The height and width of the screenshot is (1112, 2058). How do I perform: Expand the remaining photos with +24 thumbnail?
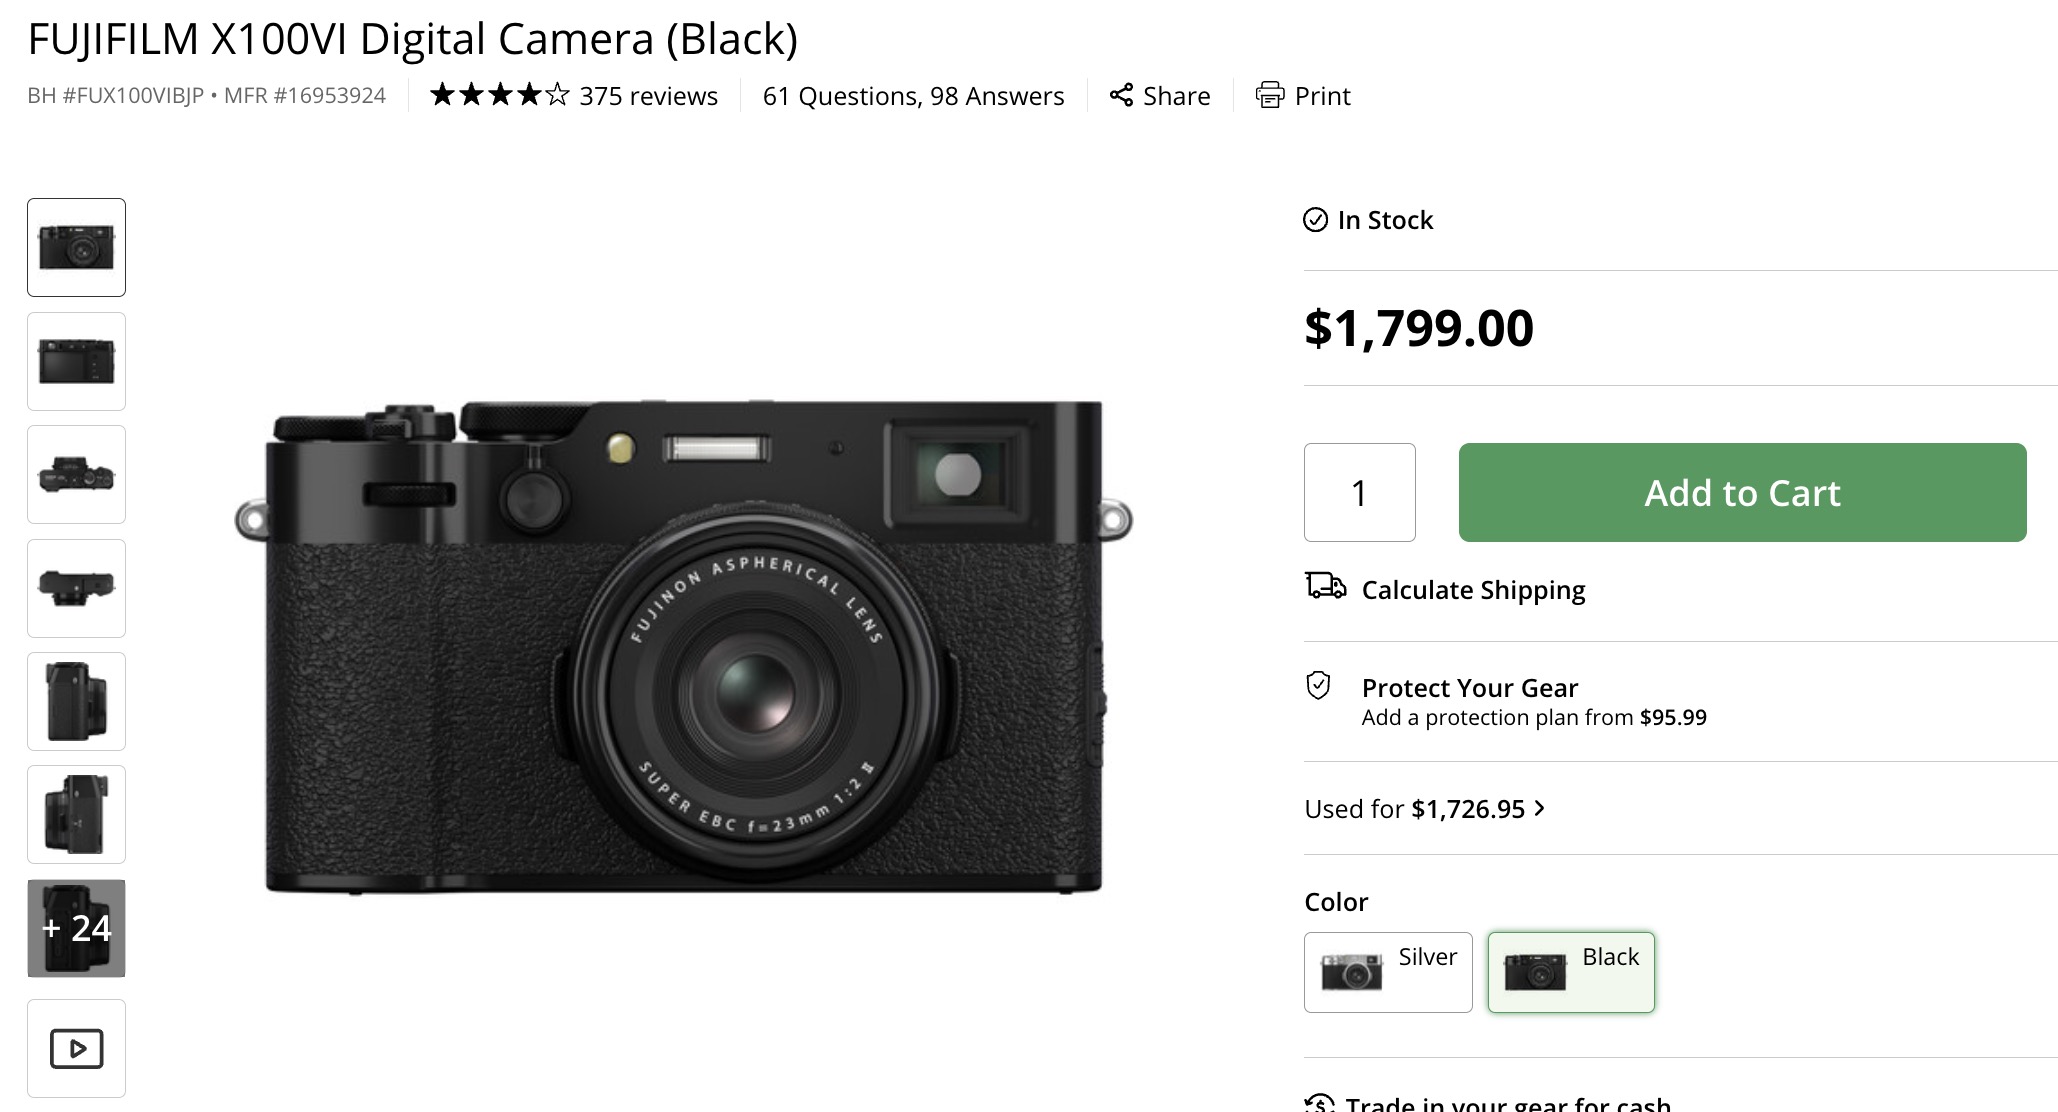pos(76,928)
